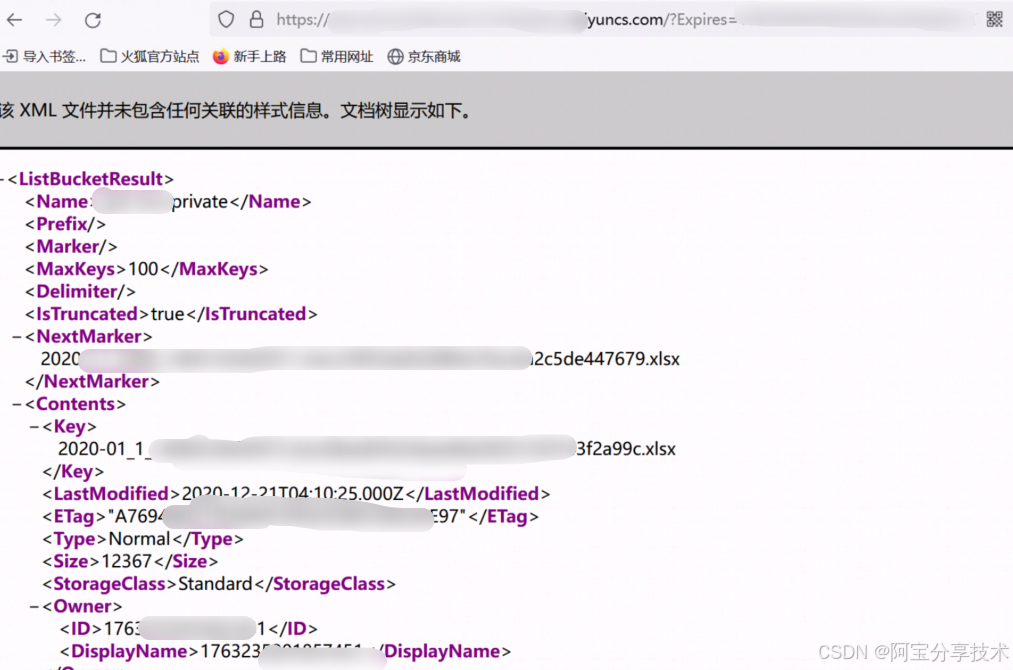Image resolution: width=1013 pixels, height=670 pixels.
Task: Open the 新手上路 bookmark
Action: [249, 57]
